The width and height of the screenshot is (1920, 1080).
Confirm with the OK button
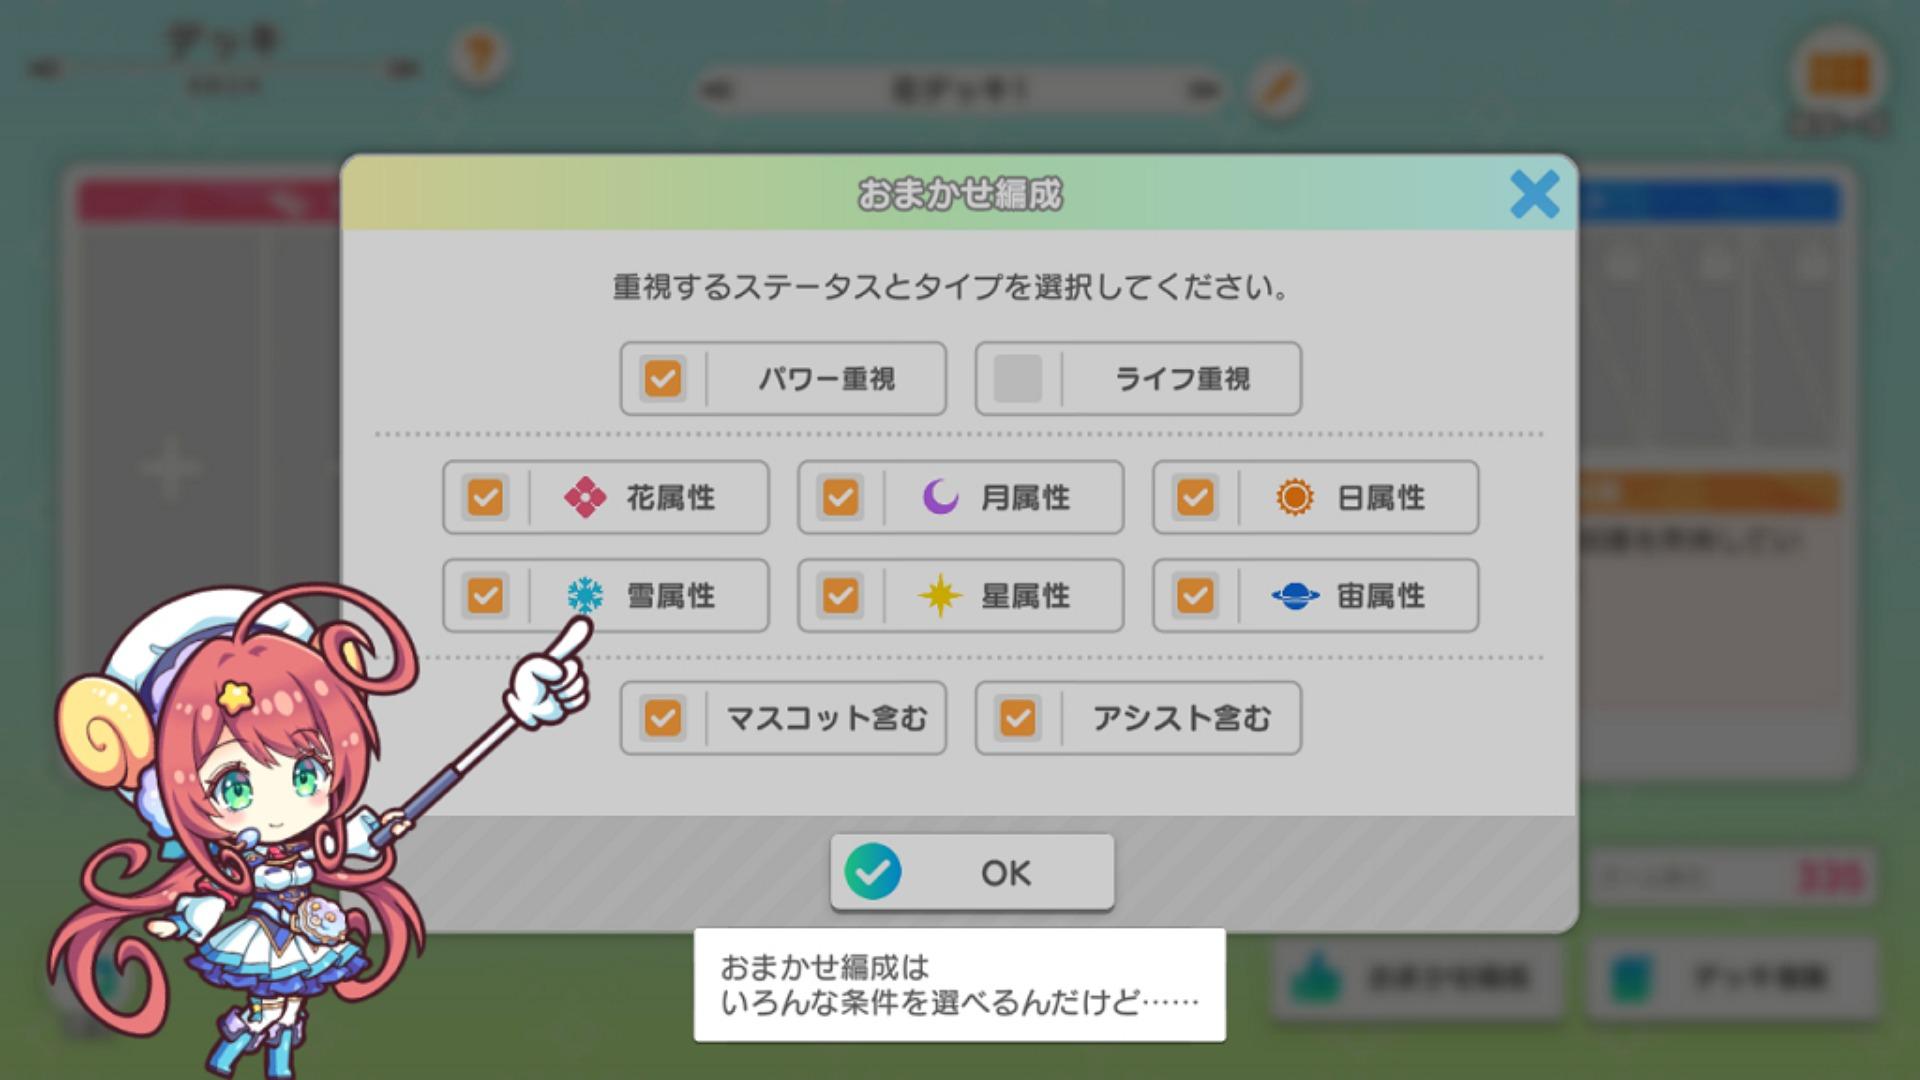pos(972,872)
